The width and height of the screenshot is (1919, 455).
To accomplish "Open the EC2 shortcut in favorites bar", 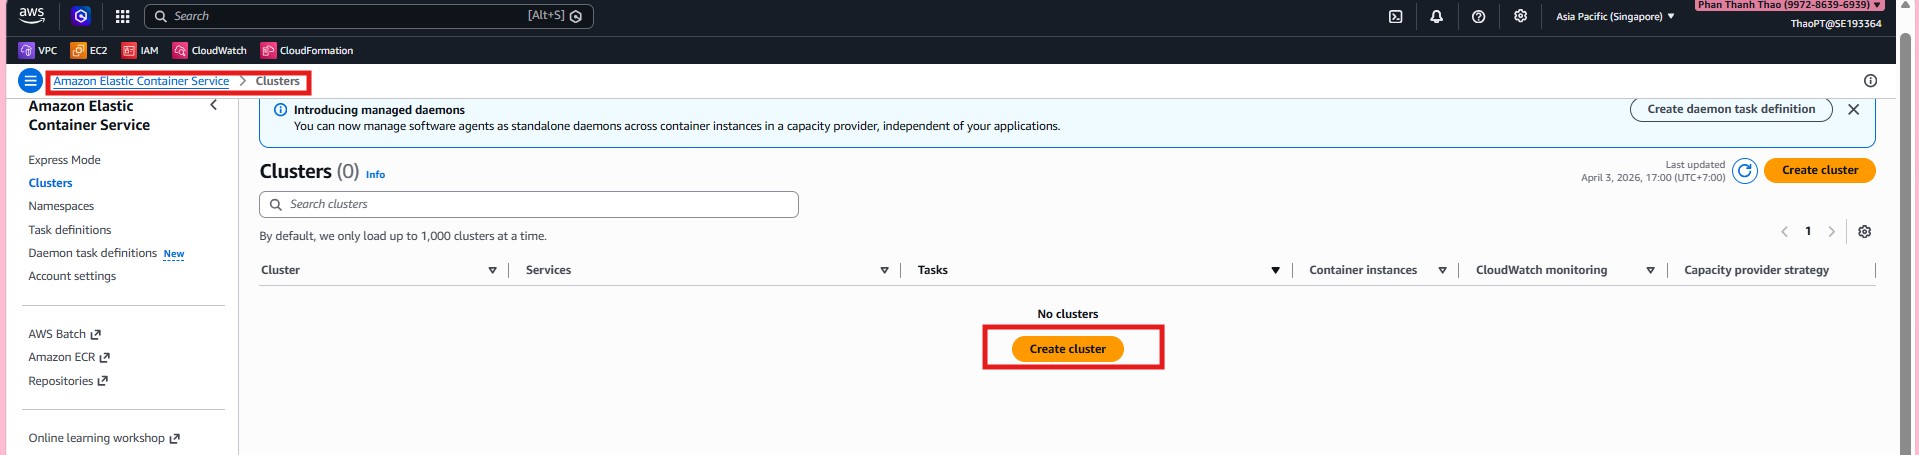I will pyautogui.click(x=89, y=50).
